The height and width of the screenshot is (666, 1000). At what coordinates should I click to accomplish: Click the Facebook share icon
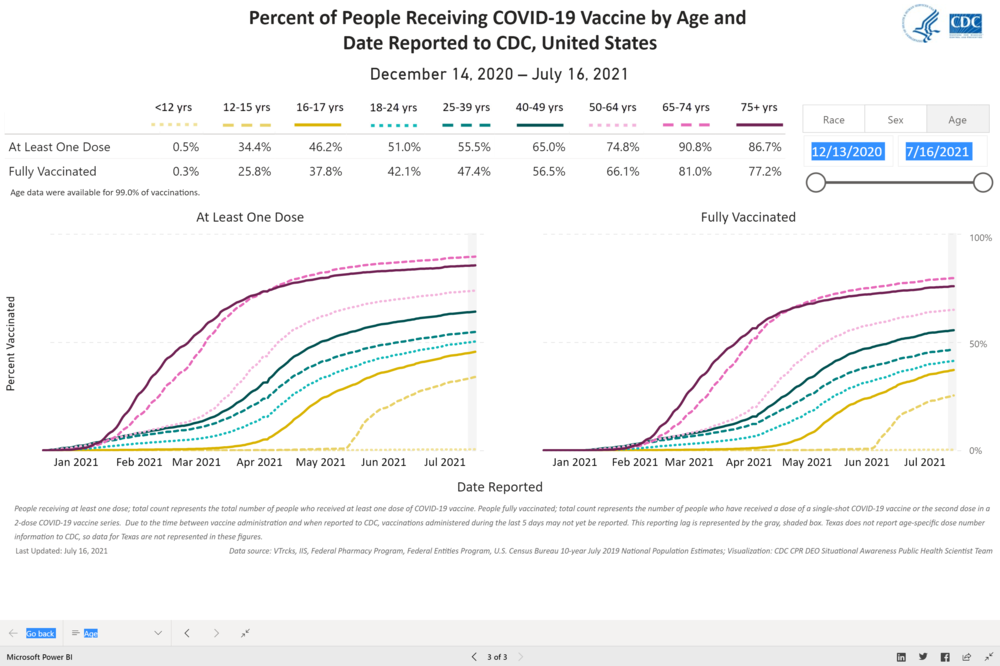pos(944,656)
